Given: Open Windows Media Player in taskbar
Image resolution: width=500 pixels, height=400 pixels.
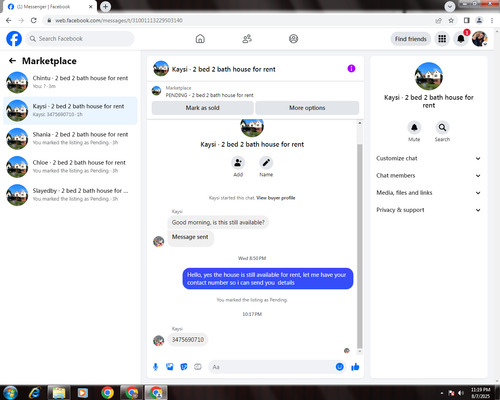Looking at the screenshot, I should coord(83,393).
